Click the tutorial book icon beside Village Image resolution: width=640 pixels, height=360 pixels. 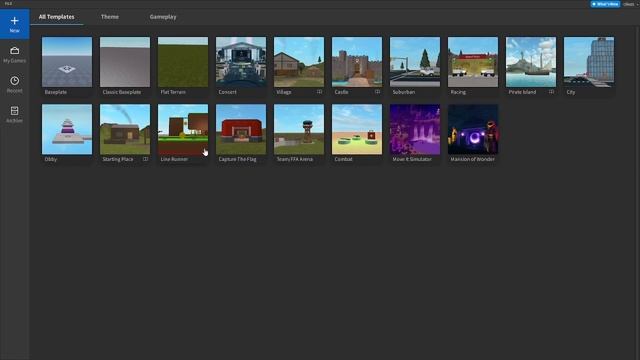[x=319, y=92]
